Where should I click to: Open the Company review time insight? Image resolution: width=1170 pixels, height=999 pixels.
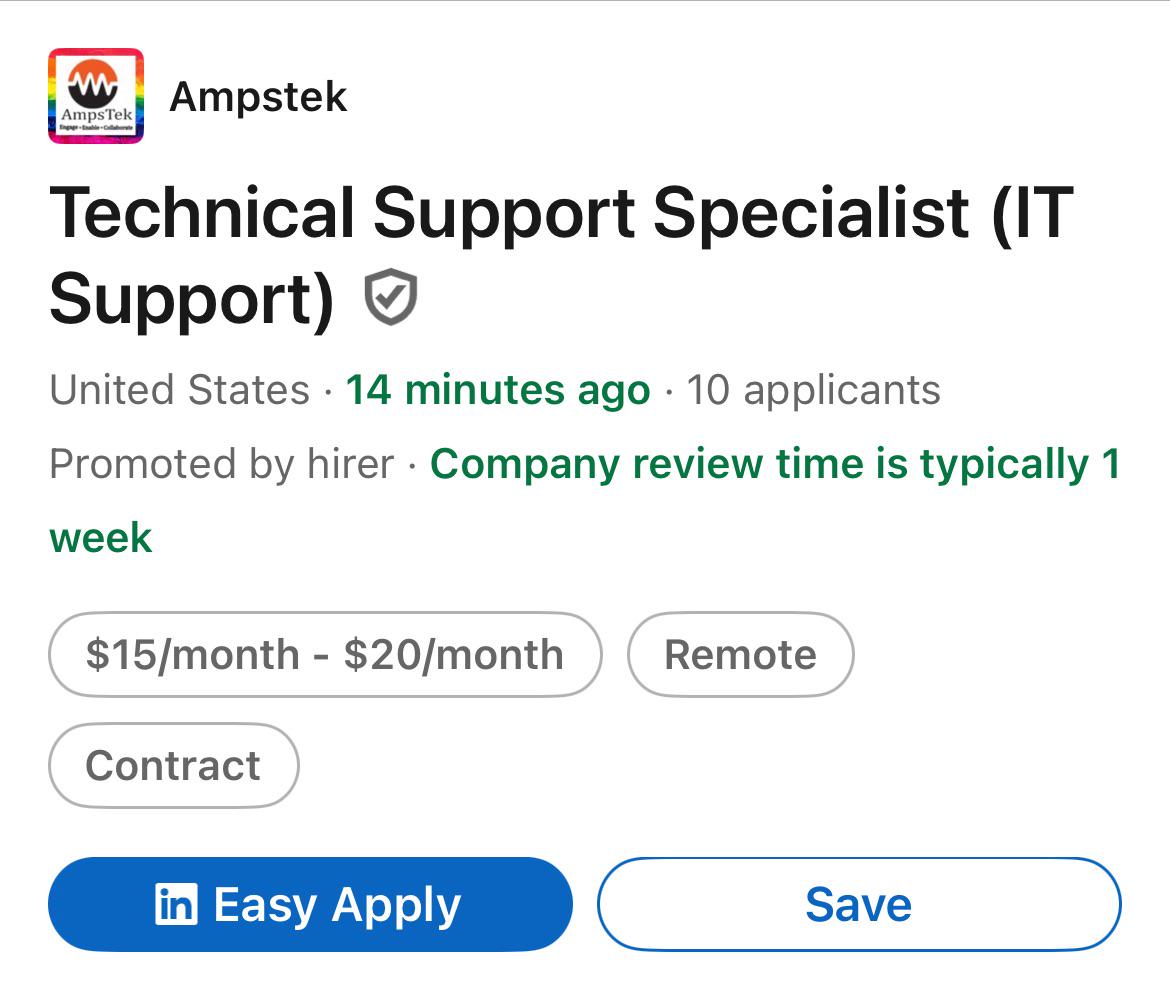click(x=585, y=500)
